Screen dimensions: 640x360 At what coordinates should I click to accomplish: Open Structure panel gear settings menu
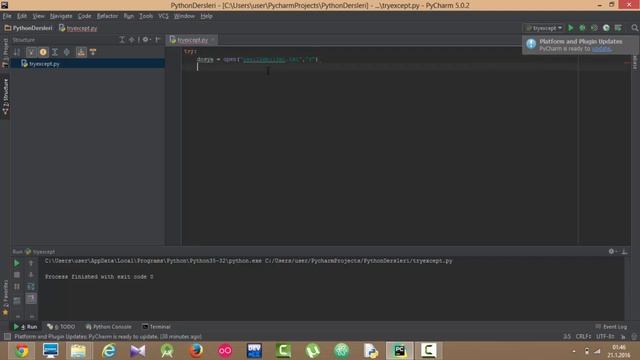[146, 40]
